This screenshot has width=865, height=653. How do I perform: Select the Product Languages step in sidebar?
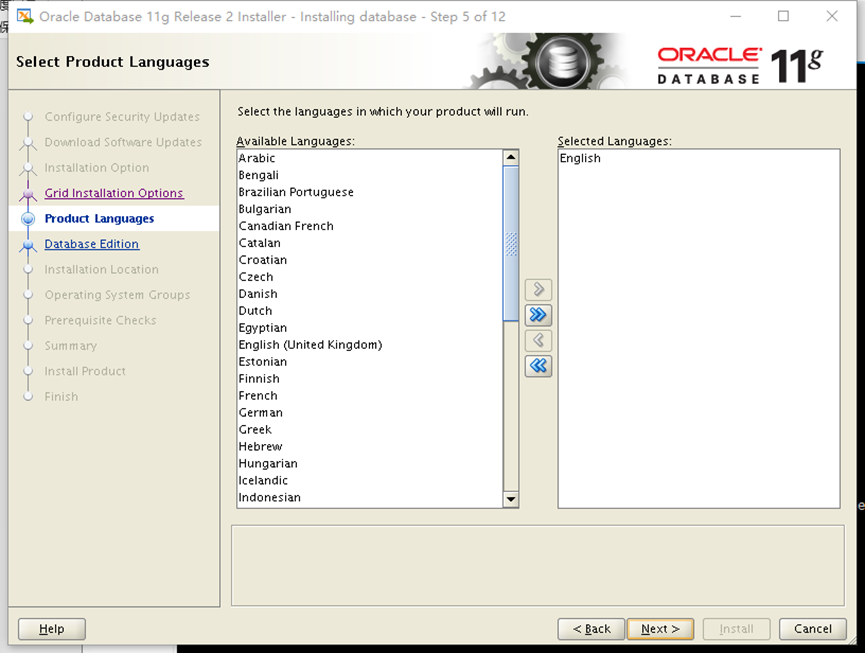point(99,218)
